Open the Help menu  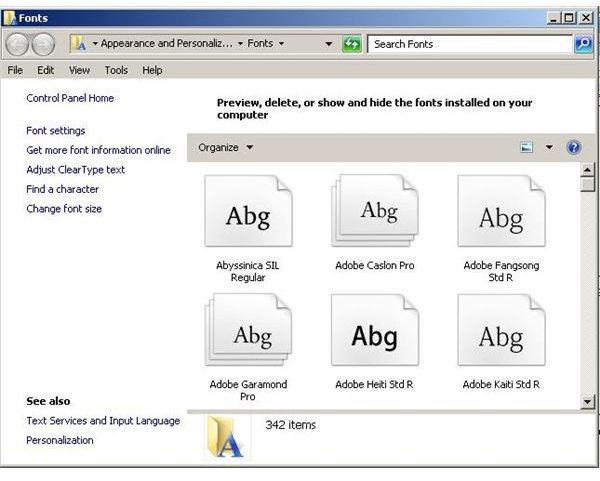pyautogui.click(x=152, y=70)
